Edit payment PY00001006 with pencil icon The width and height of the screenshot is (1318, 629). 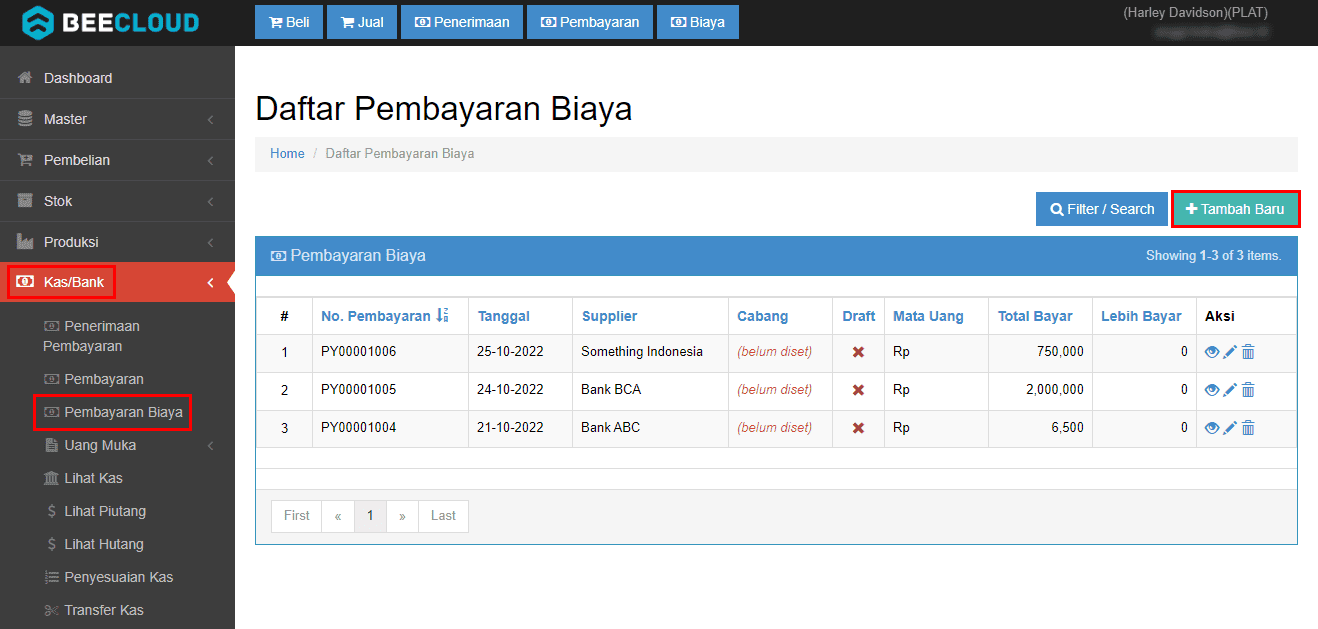pos(1230,352)
